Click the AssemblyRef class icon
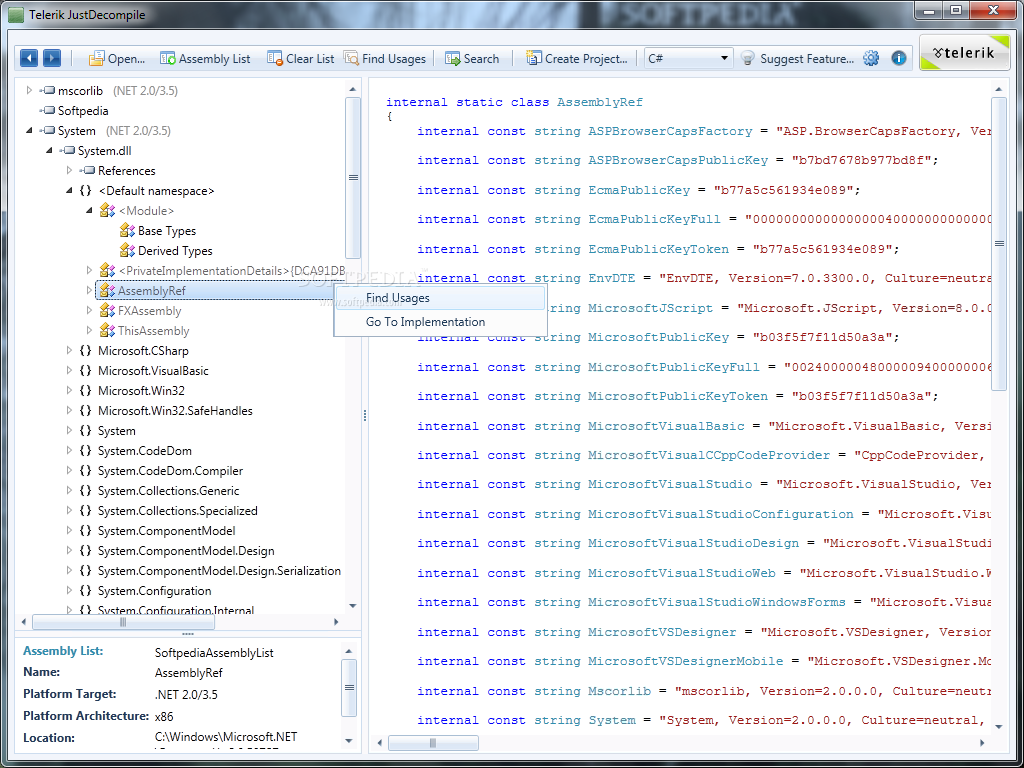This screenshot has height=768, width=1024. [107, 291]
